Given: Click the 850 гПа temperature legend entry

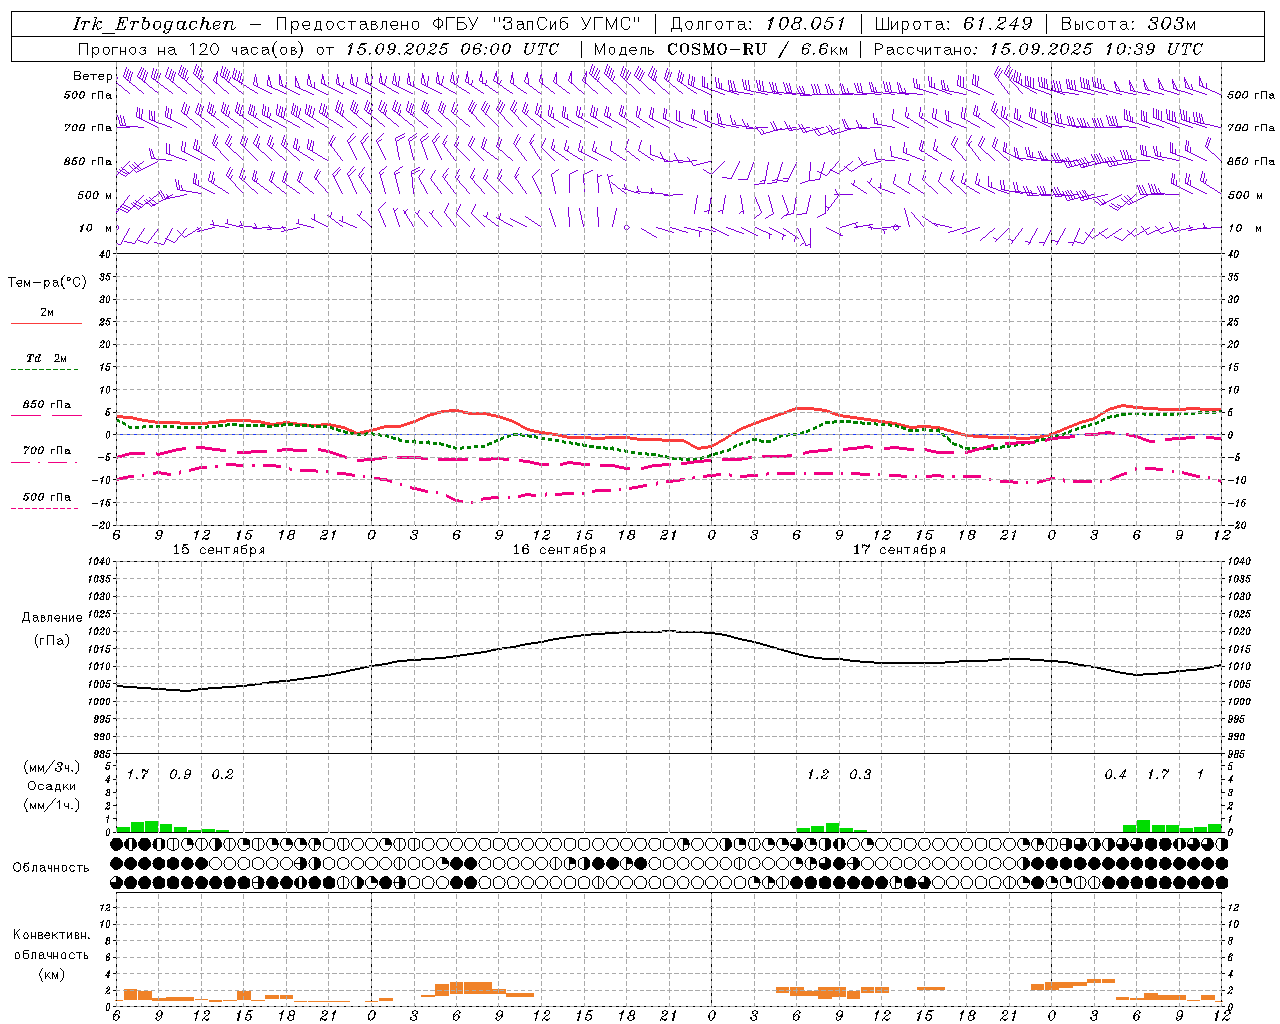Looking at the screenshot, I should pos(46,405).
